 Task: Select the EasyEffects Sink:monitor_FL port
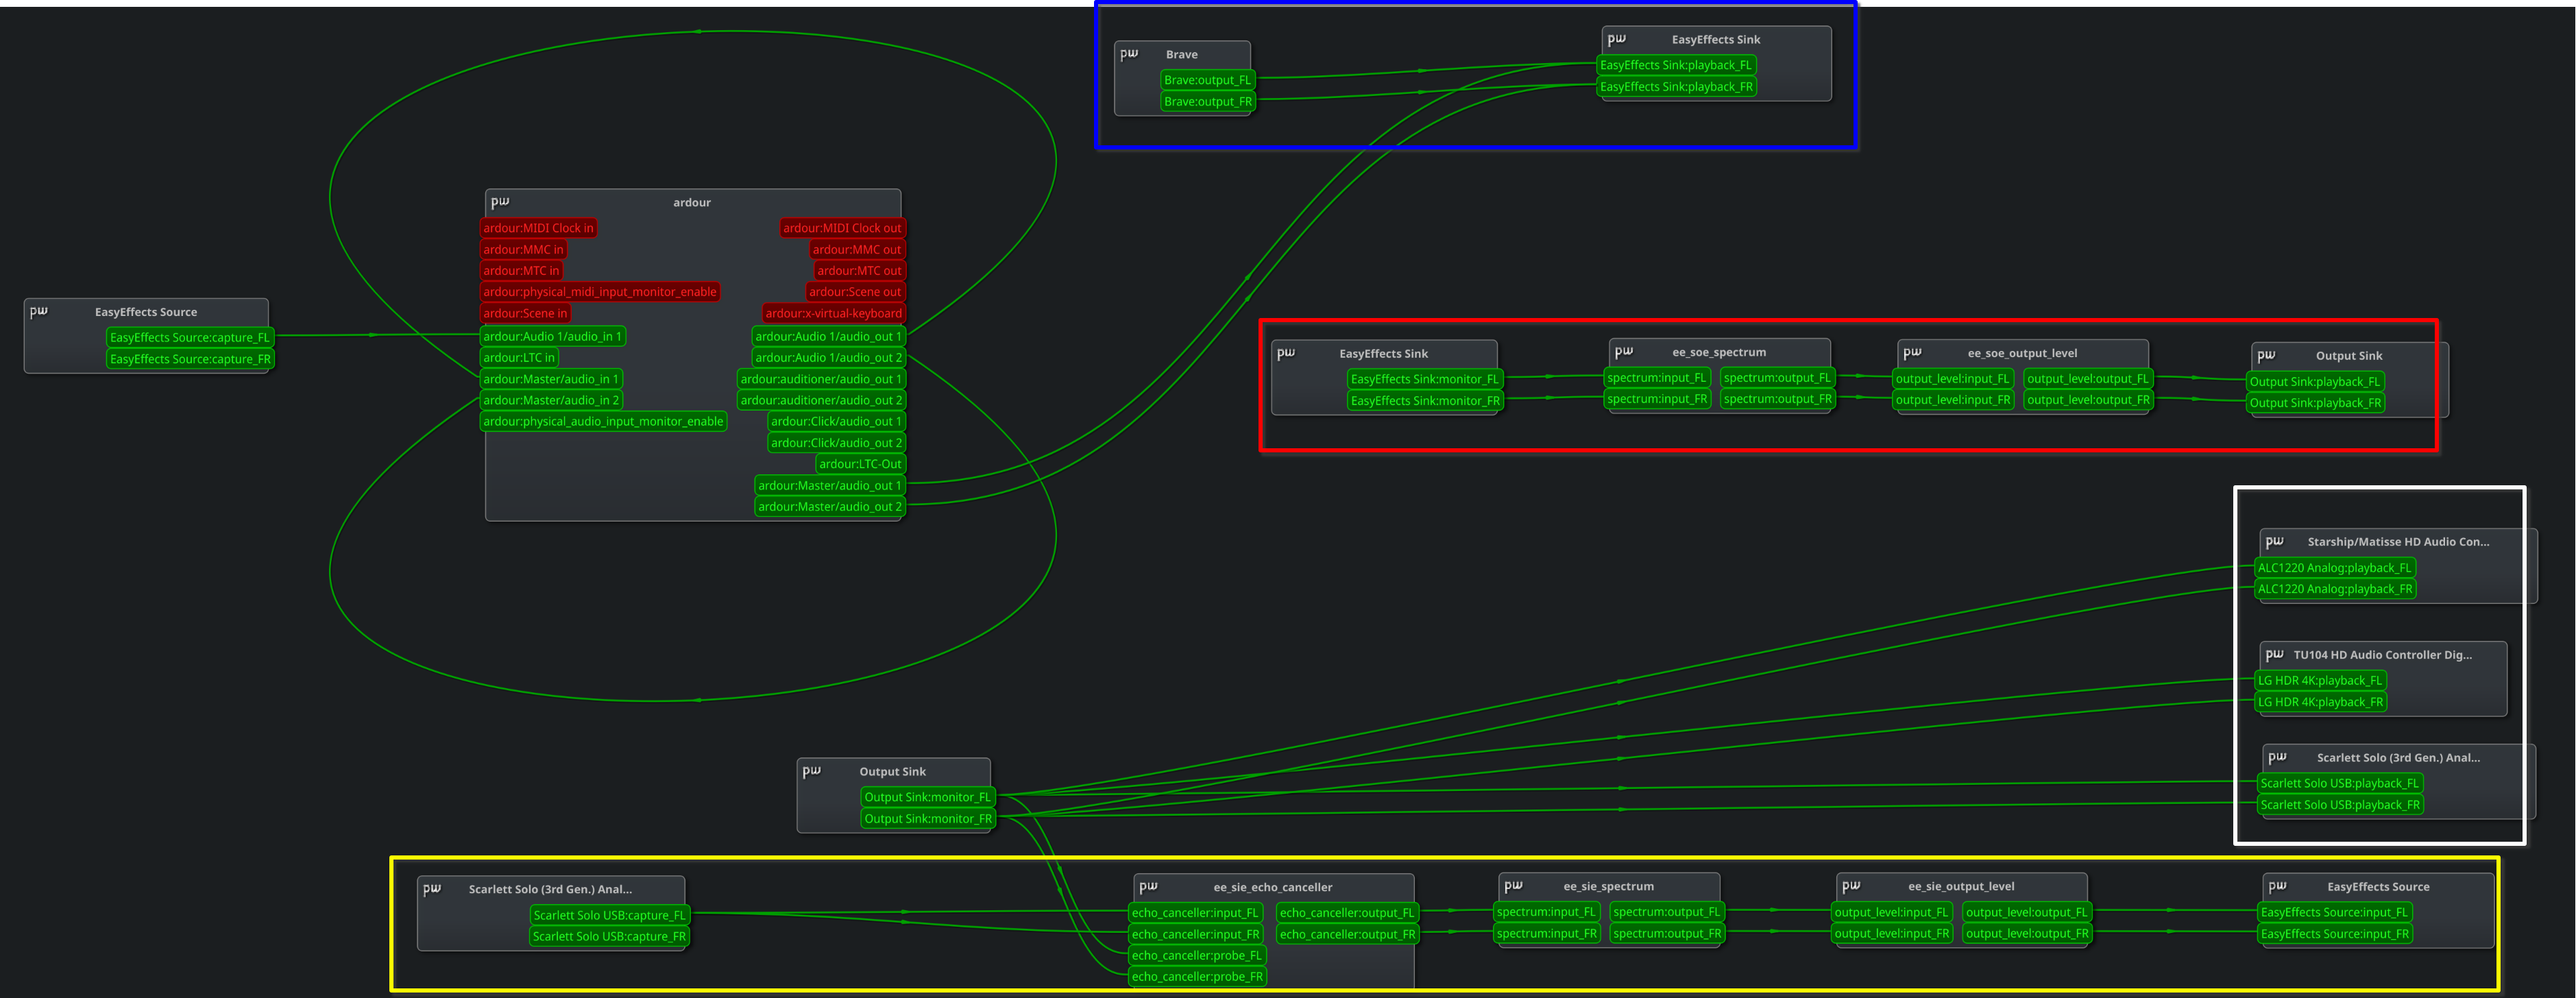[x=1425, y=379]
